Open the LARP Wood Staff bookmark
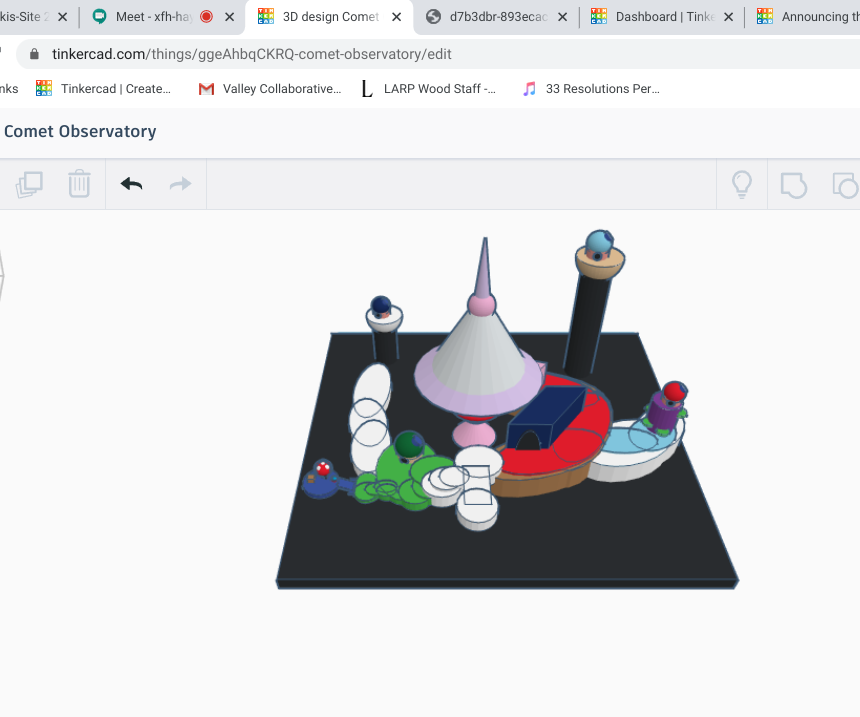The height and width of the screenshot is (717, 860). (x=428, y=89)
